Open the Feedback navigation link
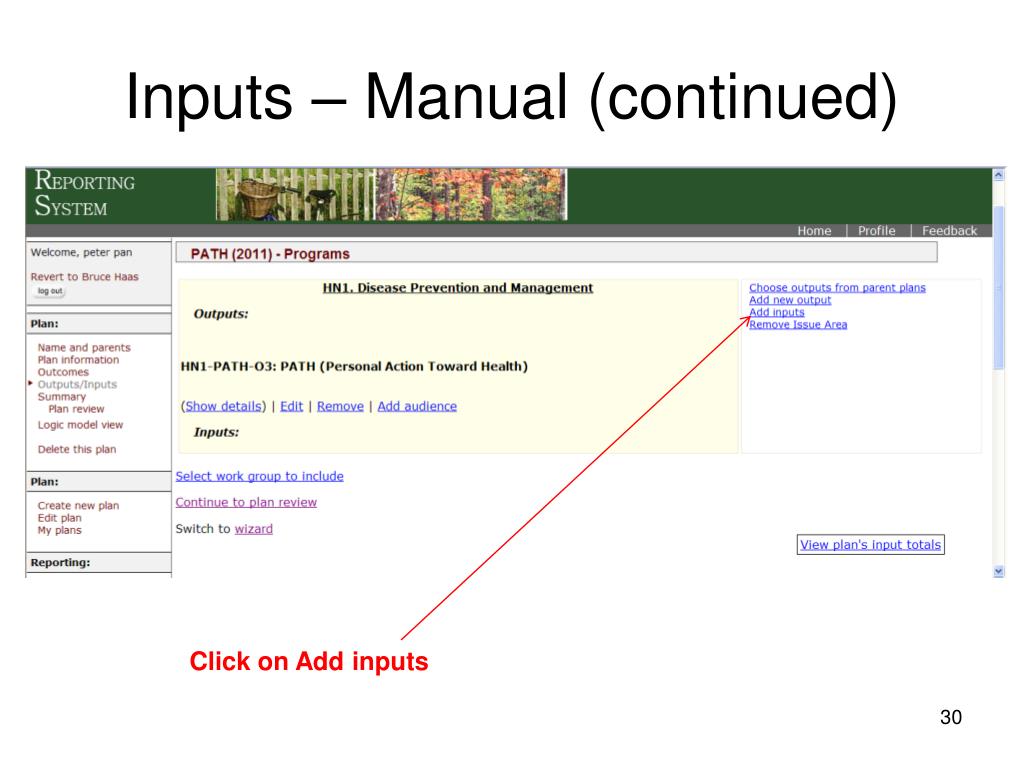The width and height of the screenshot is (1024, 768). pos(950,231)
